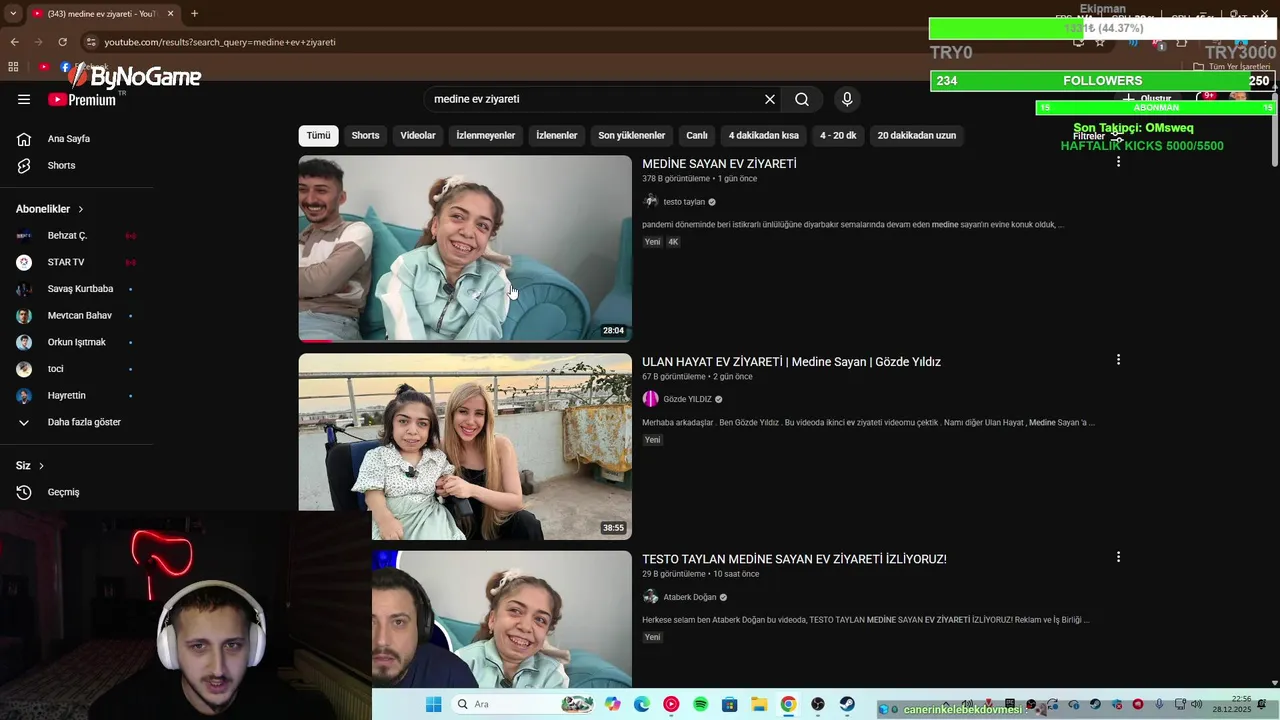Select the Son yüklenenler filter chip
This screenshot has height=720, width=1280.
point(632,135)
